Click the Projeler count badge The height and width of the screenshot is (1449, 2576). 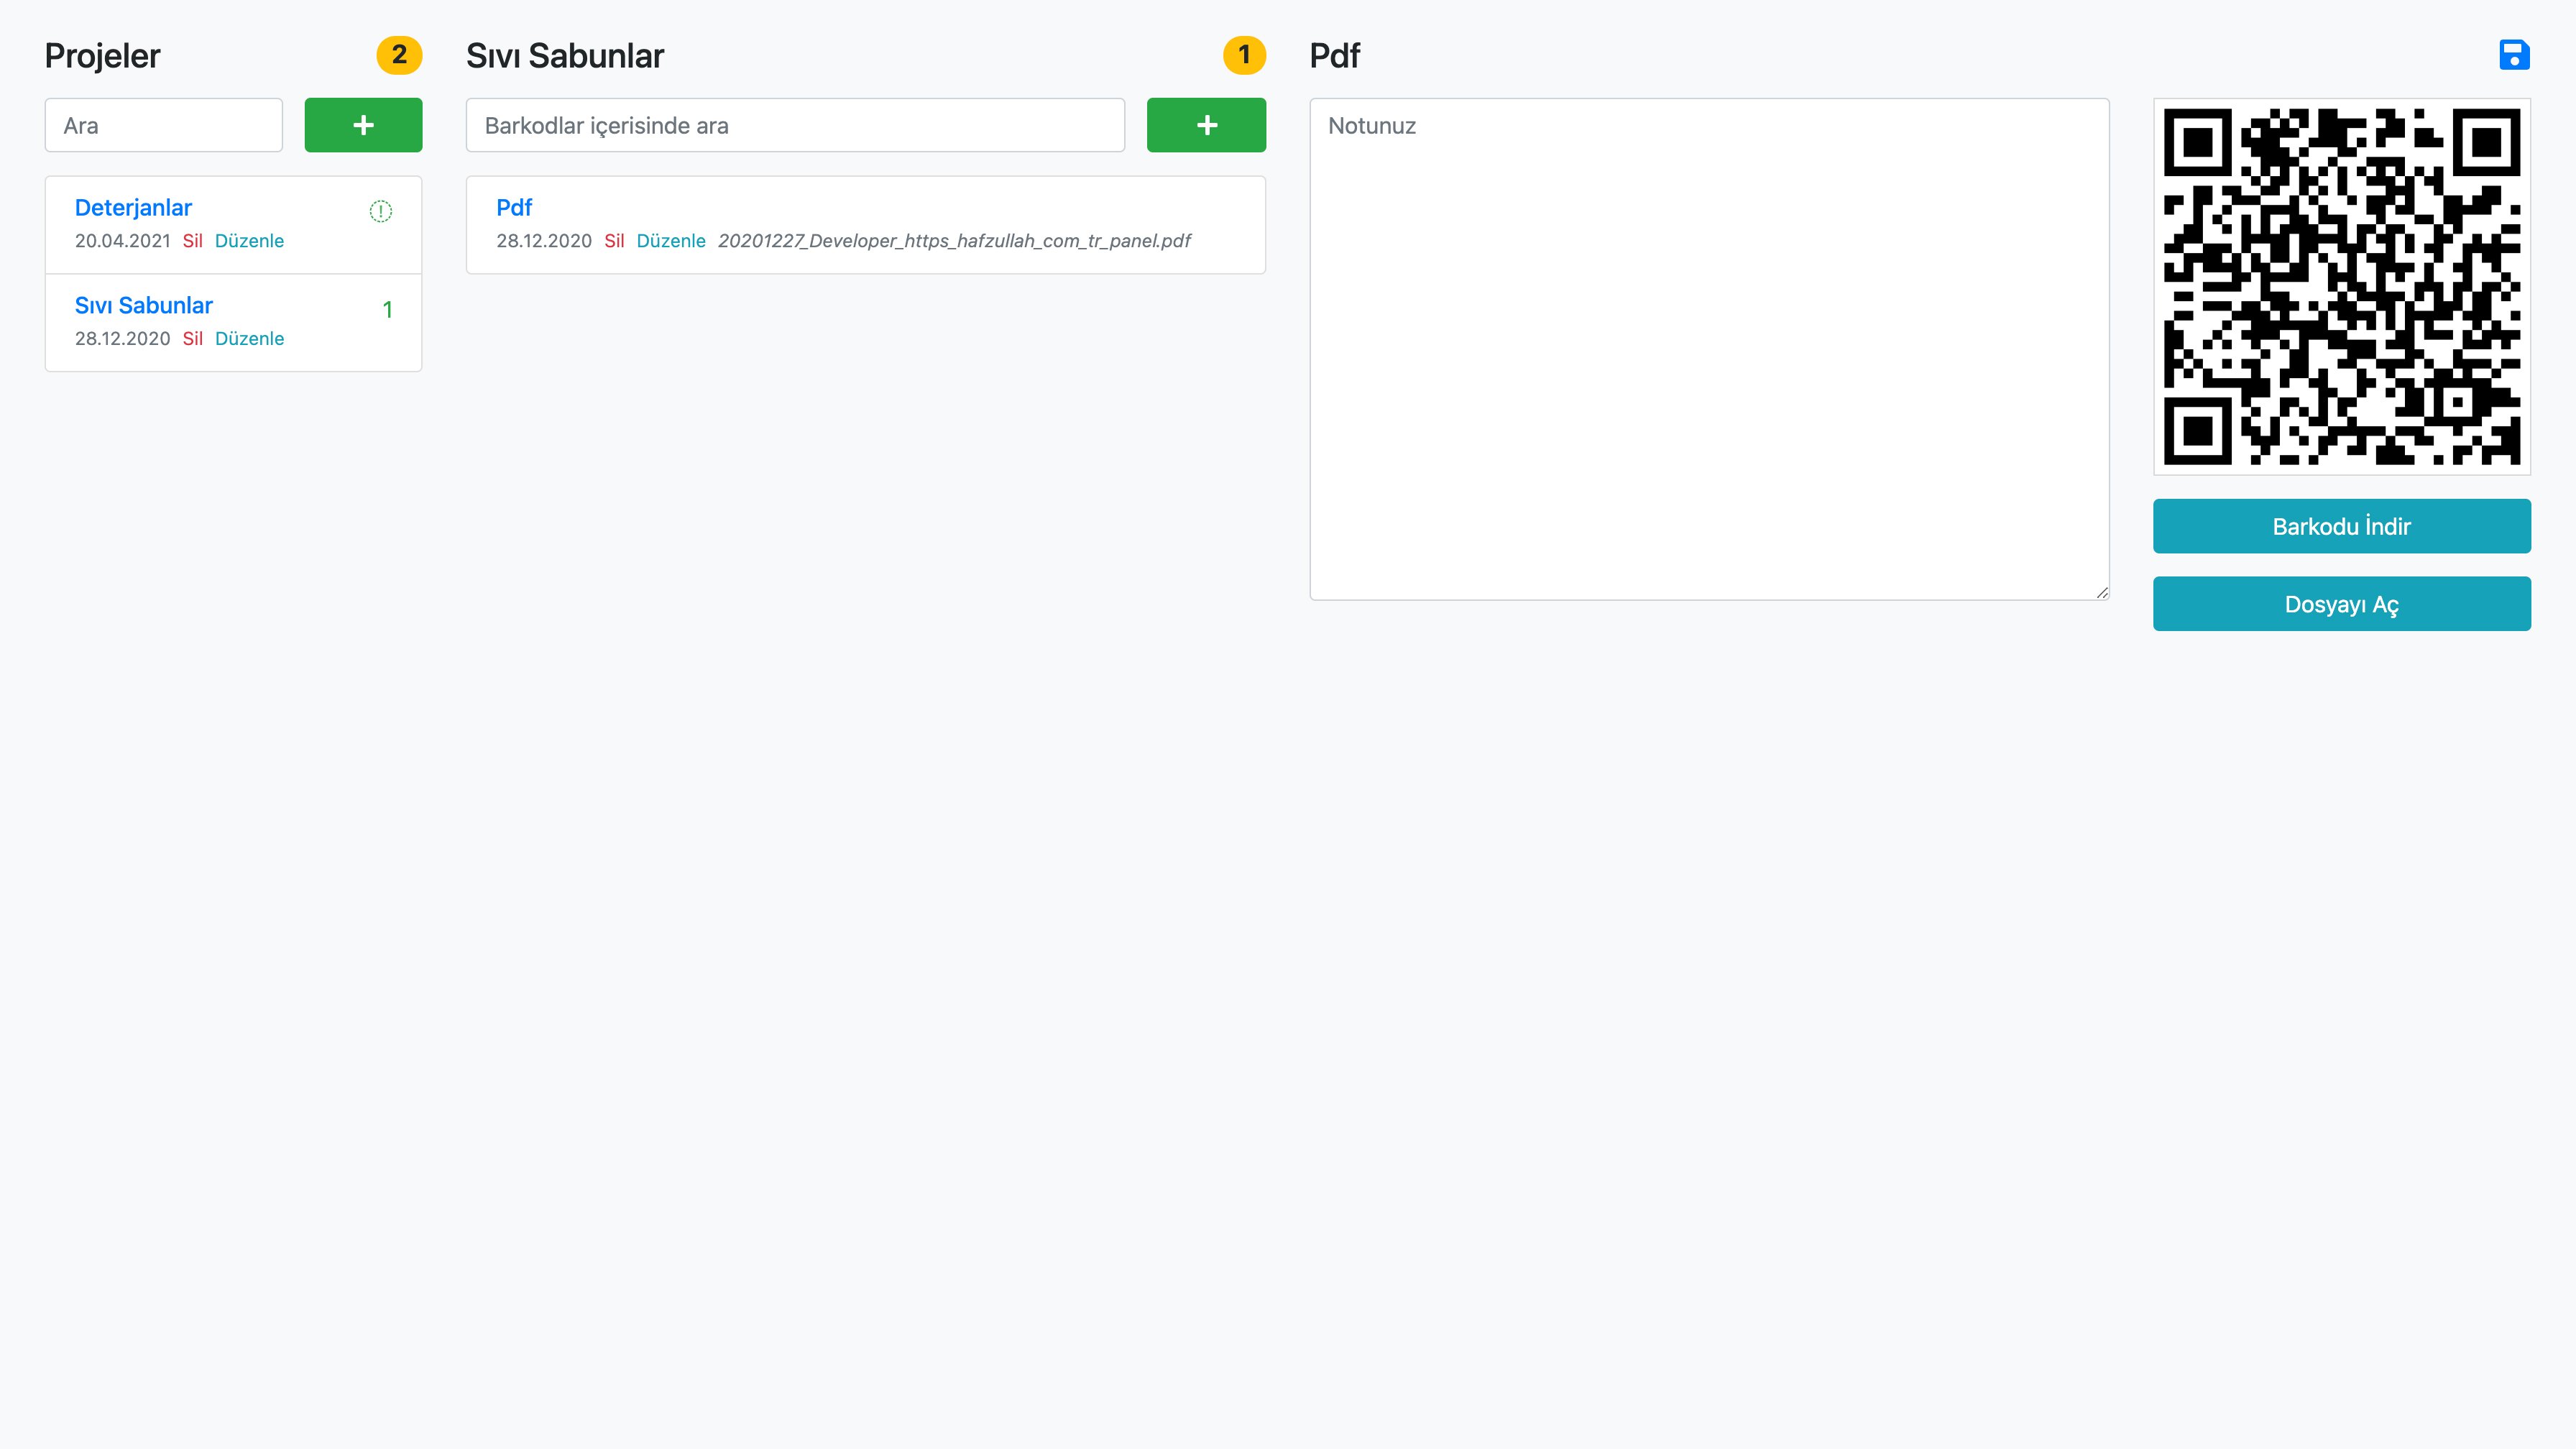399,55
